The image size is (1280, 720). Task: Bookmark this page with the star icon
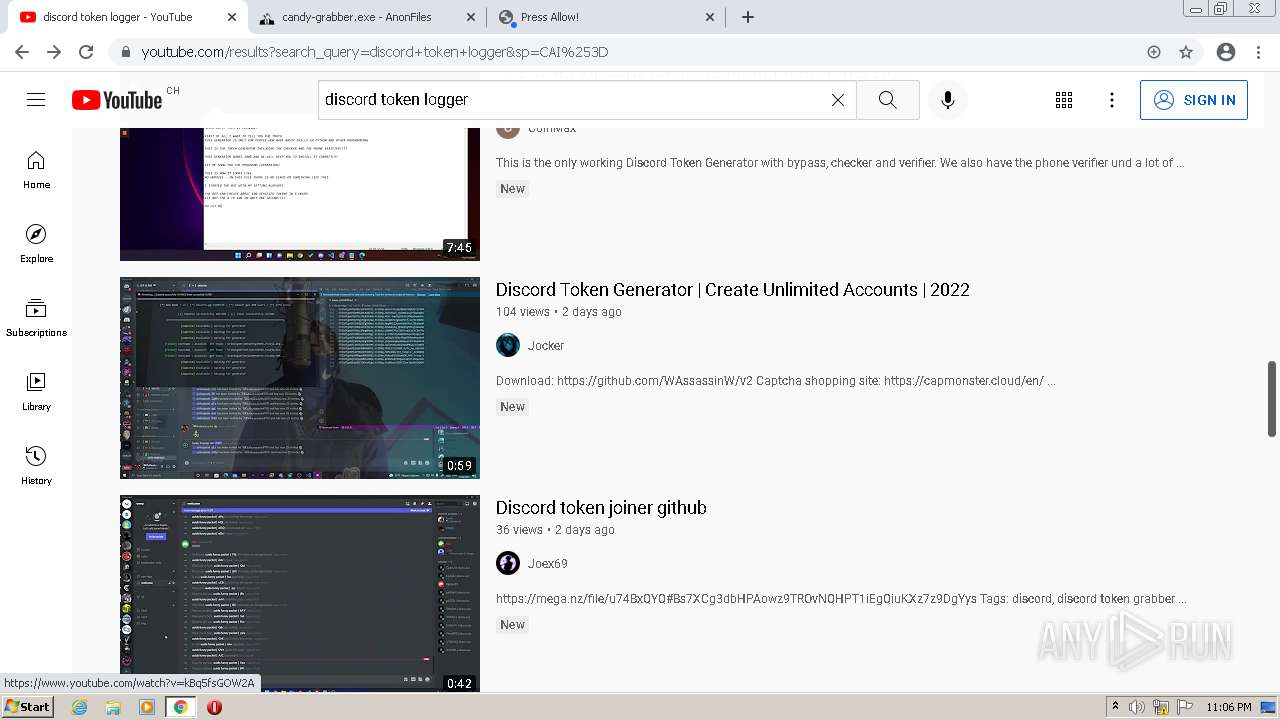1186,52
